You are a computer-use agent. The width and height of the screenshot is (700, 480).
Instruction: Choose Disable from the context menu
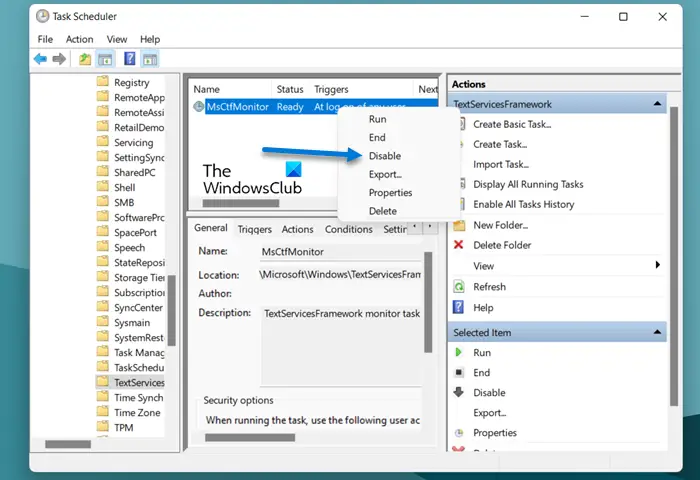(x=385, y=156)
